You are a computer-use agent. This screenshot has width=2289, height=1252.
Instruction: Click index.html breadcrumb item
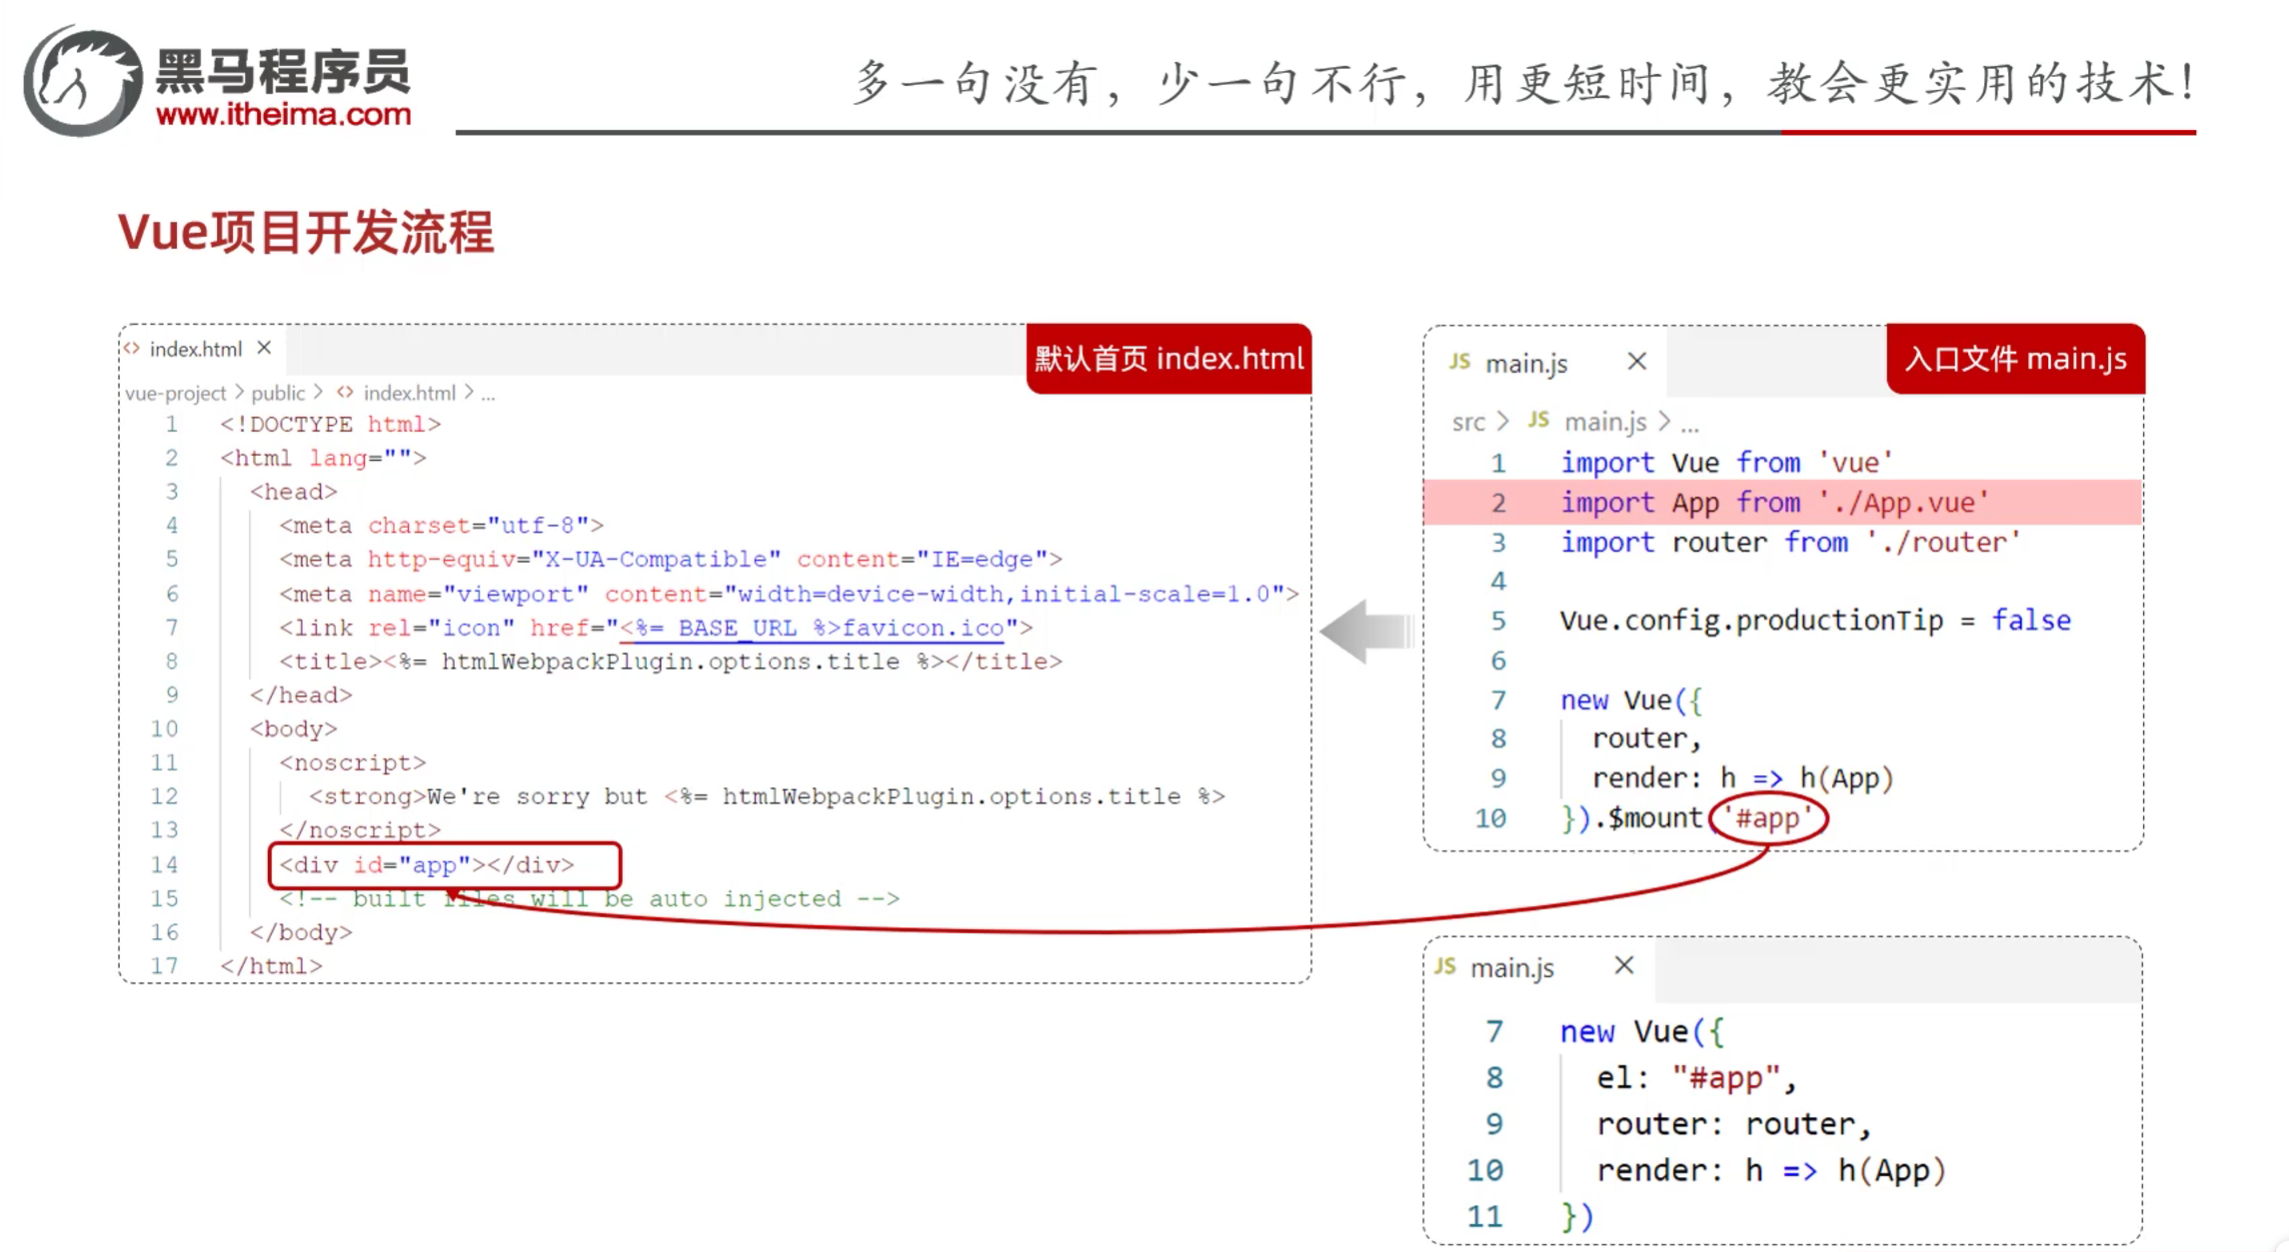(409, 393)
